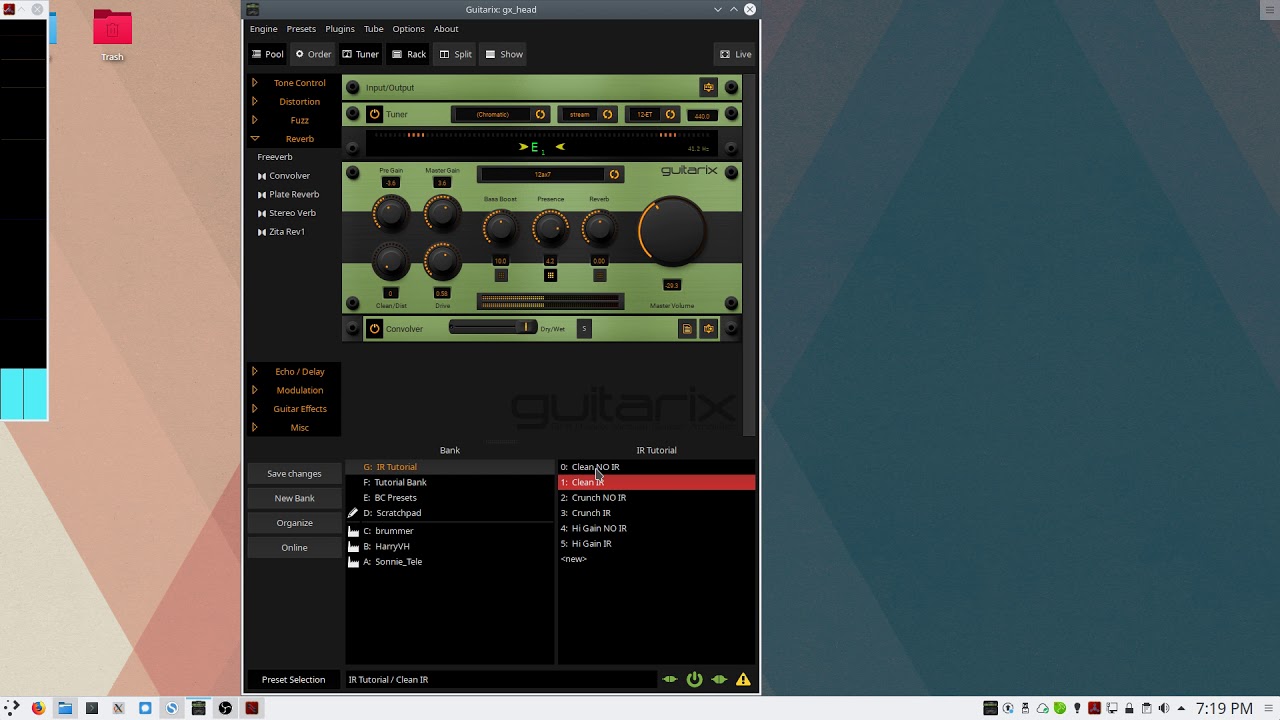Toggle the Live mode button
Viewport: 1280px width, 720px height.
(736, 54)
